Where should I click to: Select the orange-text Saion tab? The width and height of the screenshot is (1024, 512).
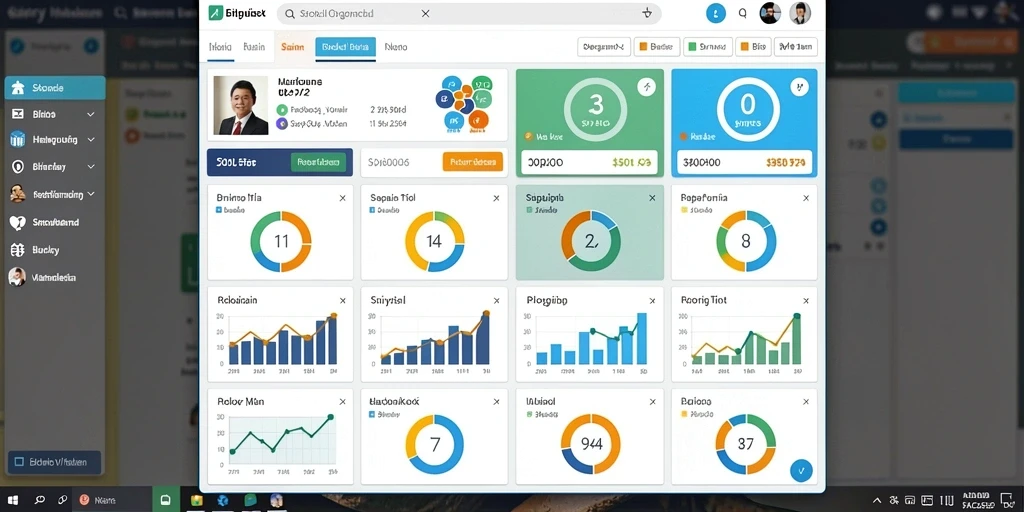coord(293,47)
